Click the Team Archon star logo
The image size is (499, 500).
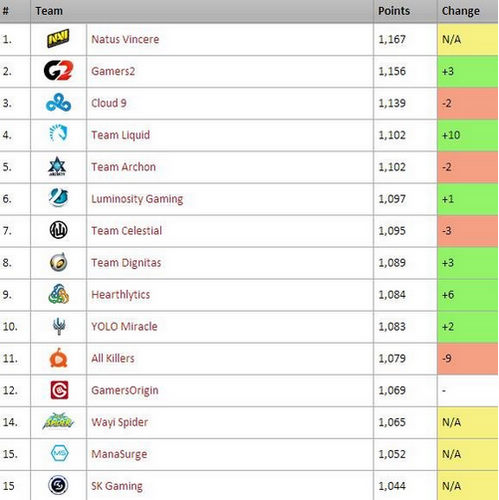[x=57, y=166]
